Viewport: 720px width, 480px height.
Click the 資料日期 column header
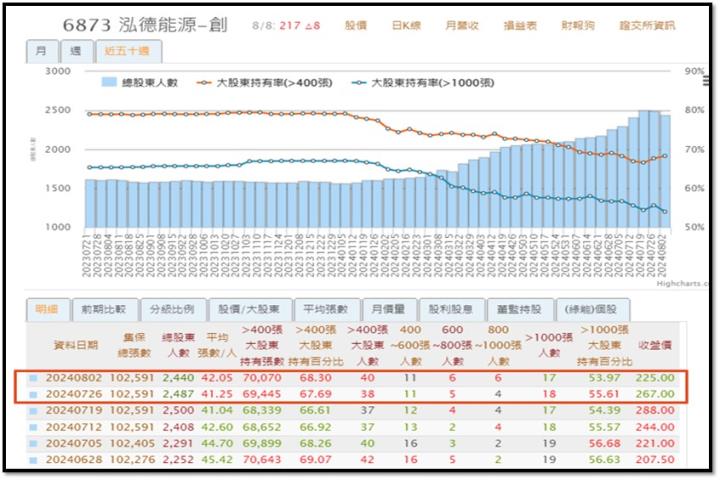pyautogui.click(x=76, y=345)
